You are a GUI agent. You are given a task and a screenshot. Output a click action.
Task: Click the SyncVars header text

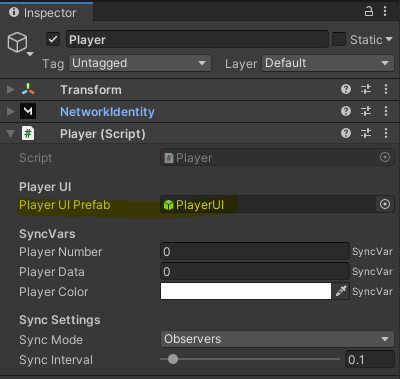click(x=47, y=234)
